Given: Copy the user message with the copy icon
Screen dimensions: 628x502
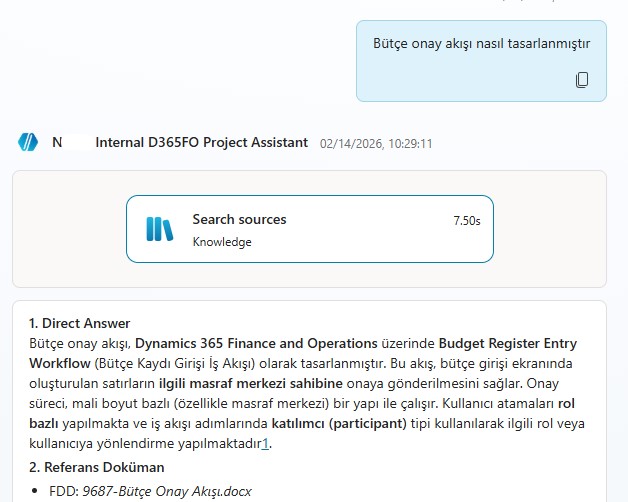Looking at the screenshot, I should tap(582, 80).
